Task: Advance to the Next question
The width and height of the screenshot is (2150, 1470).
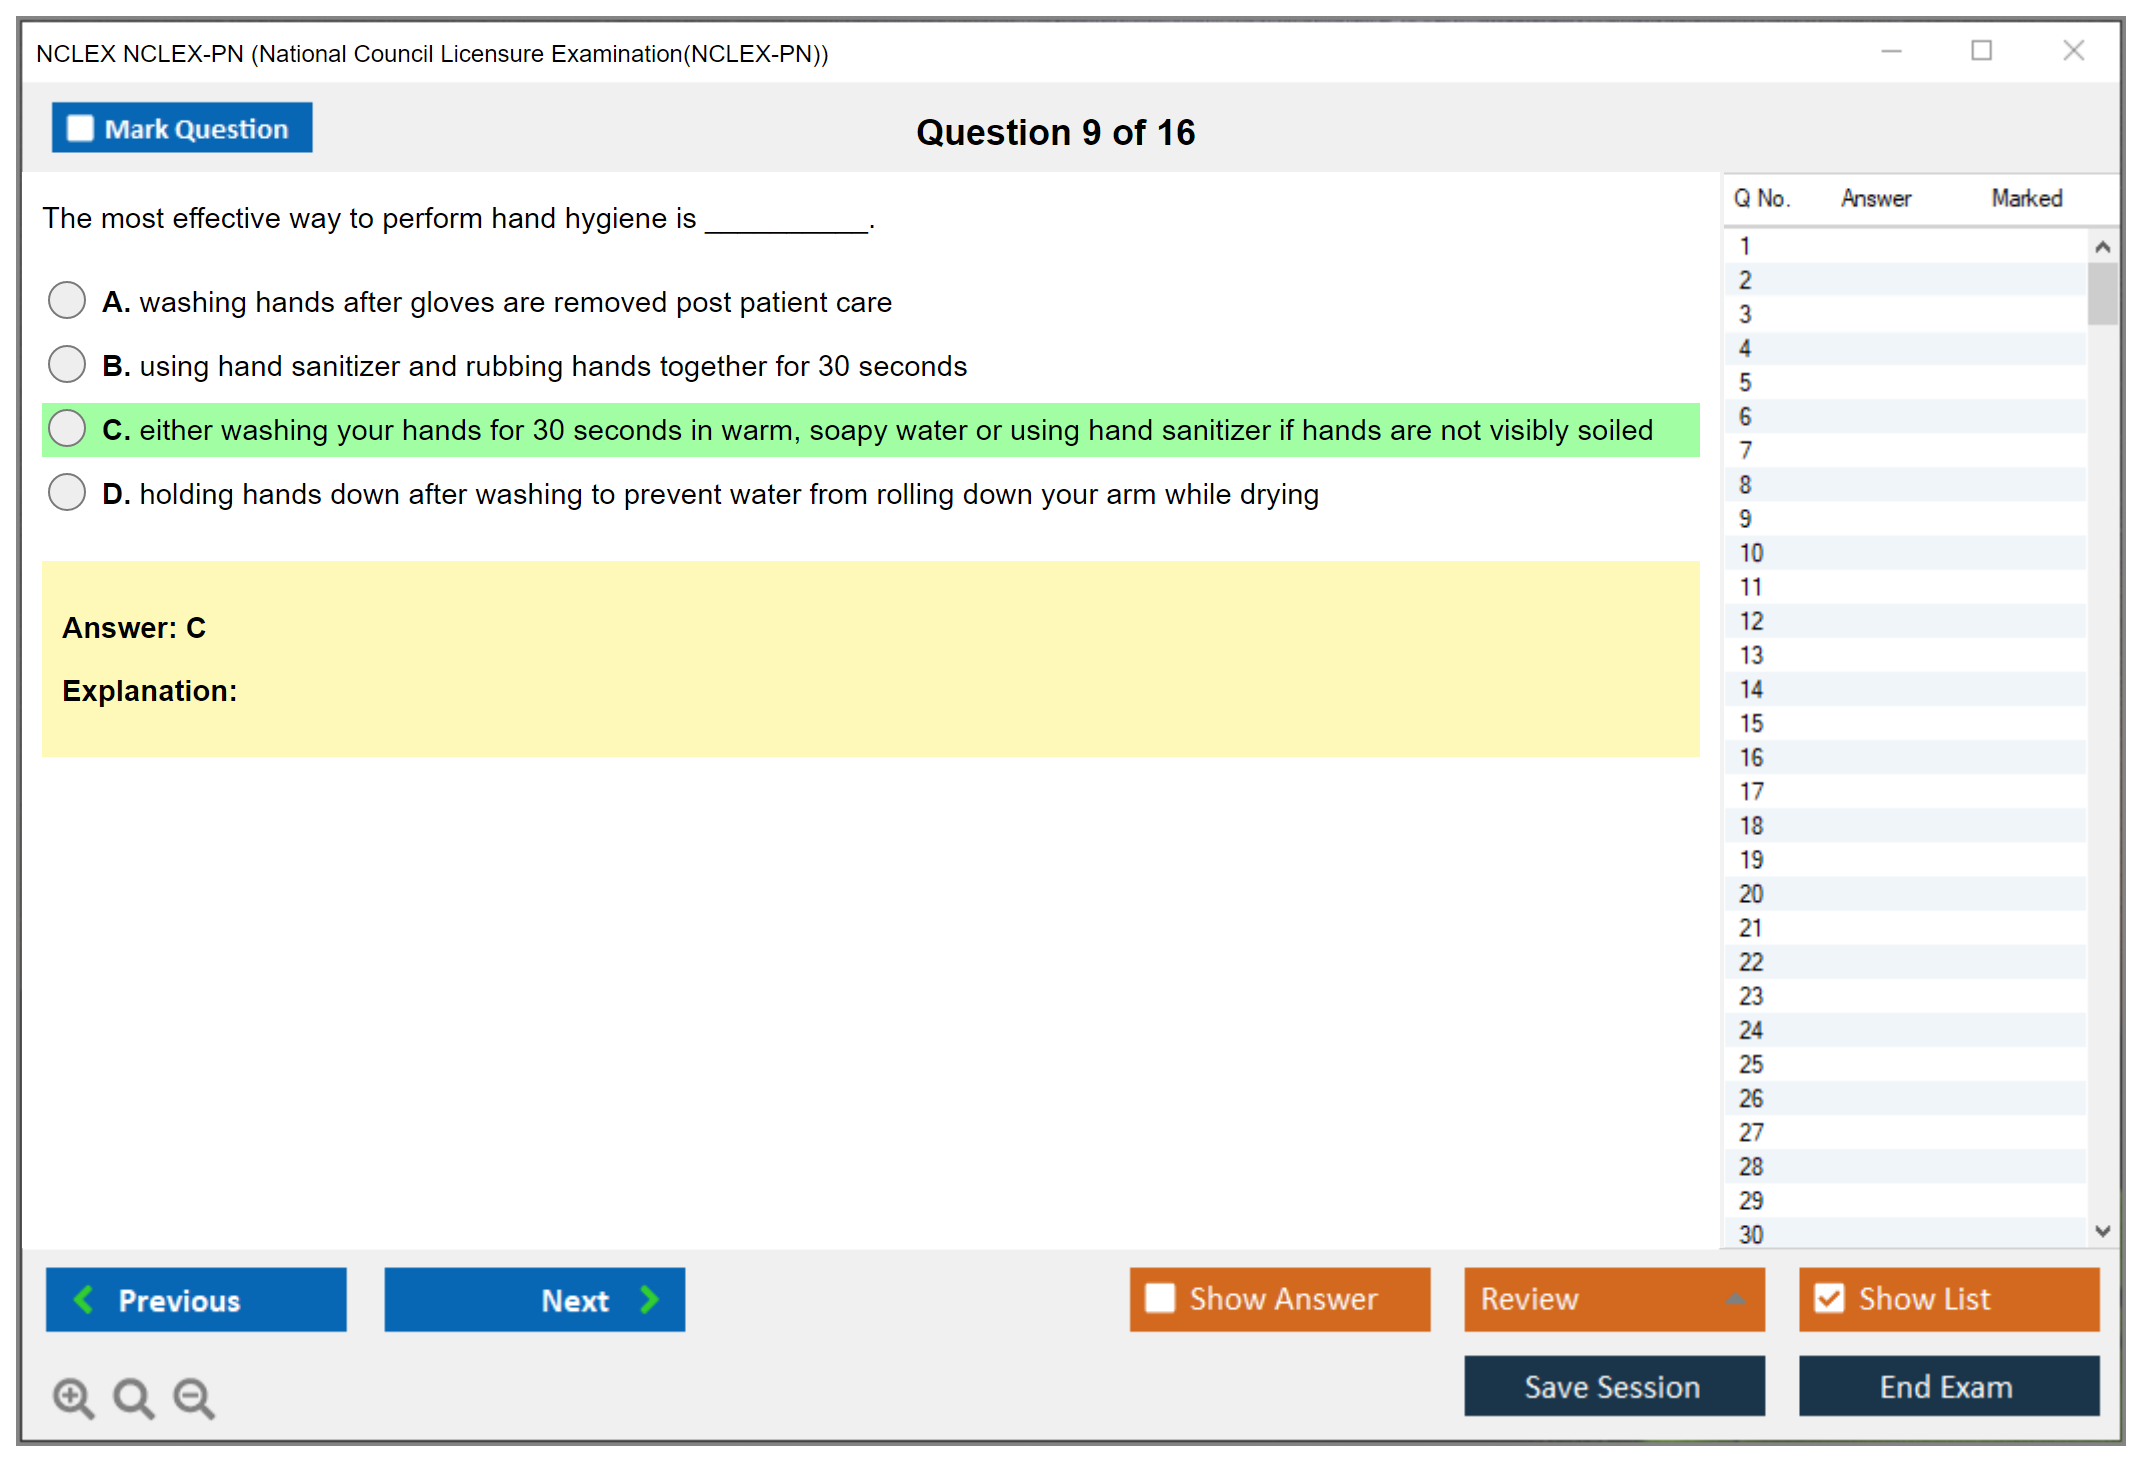Action: tap(534, 1299)
